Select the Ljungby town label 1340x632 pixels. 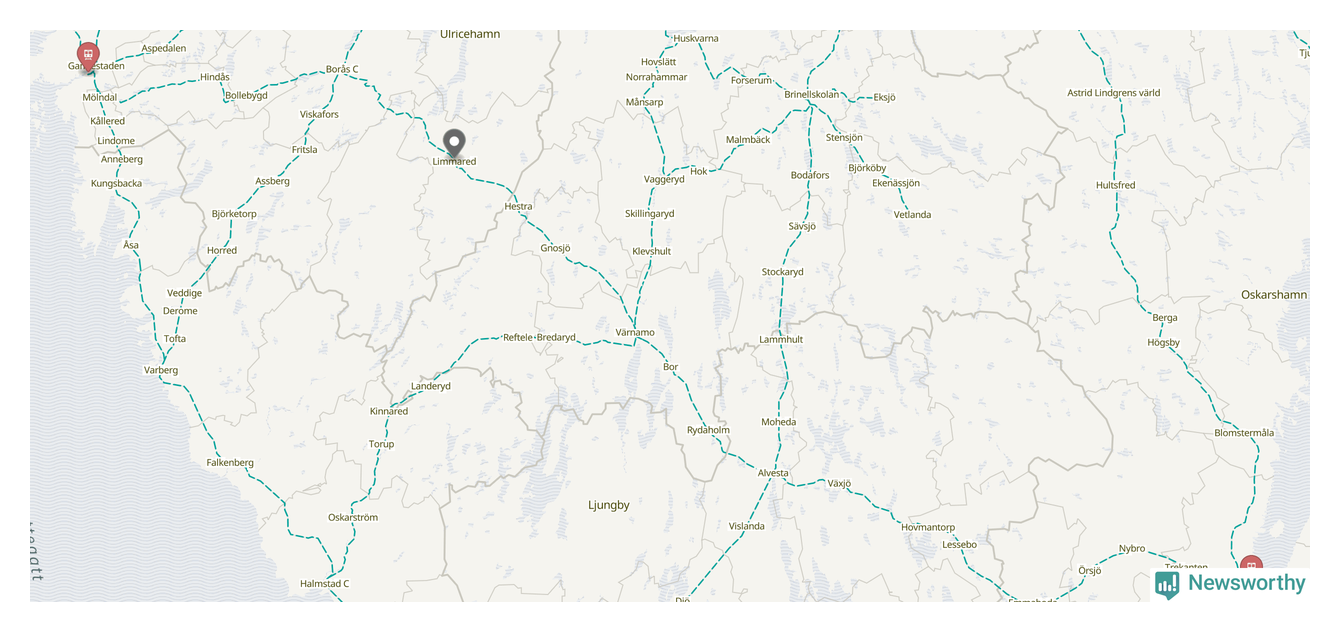pyautogui.click(x=609, y=505)
